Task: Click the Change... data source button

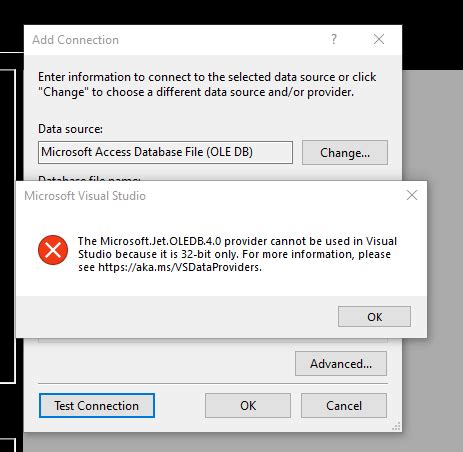Action: [x=345, y=153]
